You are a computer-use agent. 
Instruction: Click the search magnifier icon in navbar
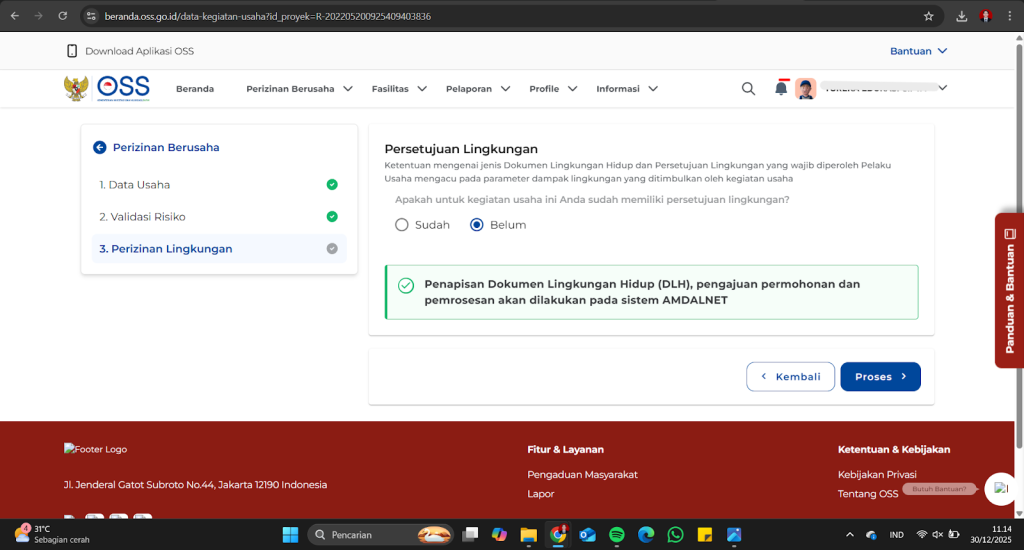click(x=748, y=89)
